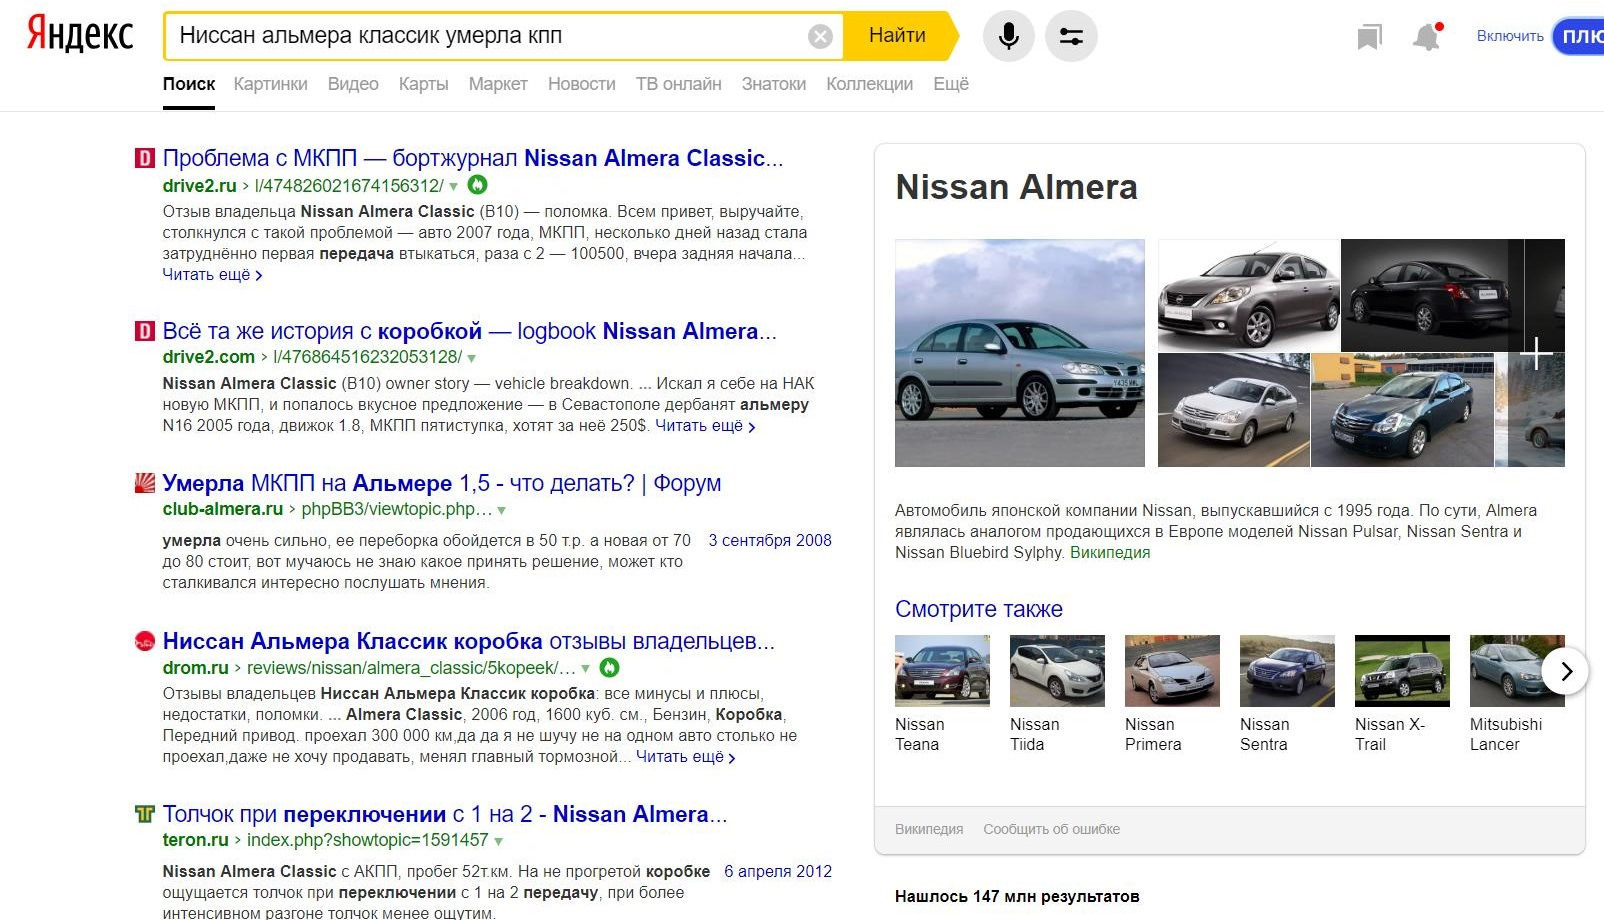The height and width of the screenshot is (920, 1604).
Task: Expand 'Читать ещё' under the Проблема с МКПП result
Action: pos(212,275)
